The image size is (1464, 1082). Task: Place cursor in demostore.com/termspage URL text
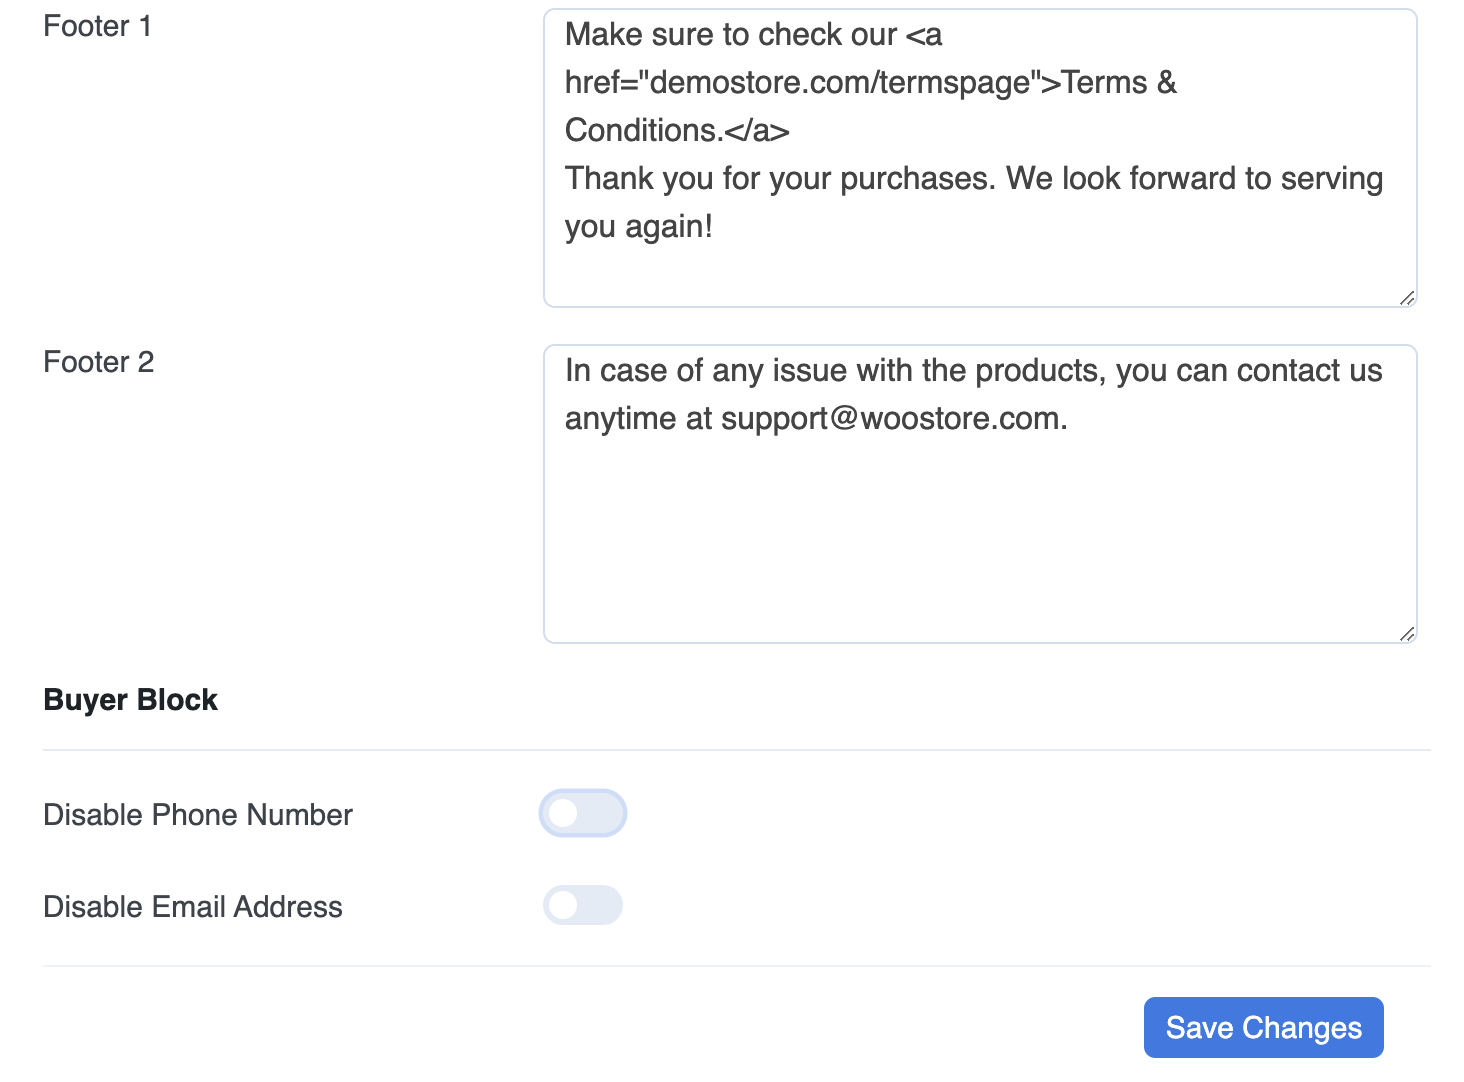click(840, 82)
